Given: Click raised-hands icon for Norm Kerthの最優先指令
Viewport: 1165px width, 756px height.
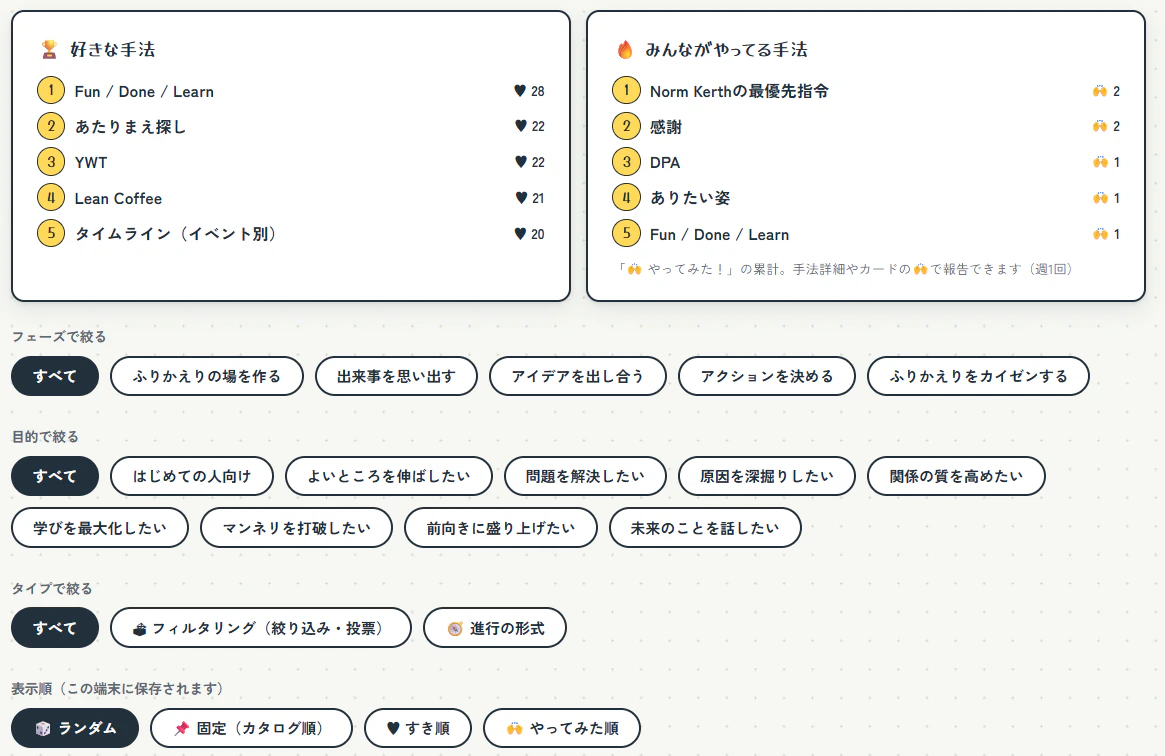Looking at the screenshot, I should [x=1100, y=91].
